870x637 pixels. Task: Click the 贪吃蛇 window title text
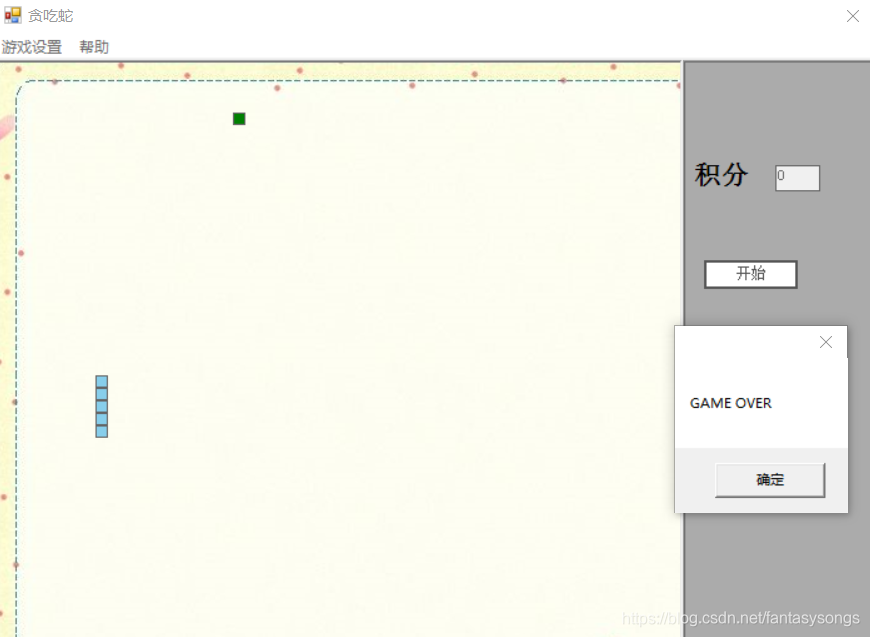(50, 16)
